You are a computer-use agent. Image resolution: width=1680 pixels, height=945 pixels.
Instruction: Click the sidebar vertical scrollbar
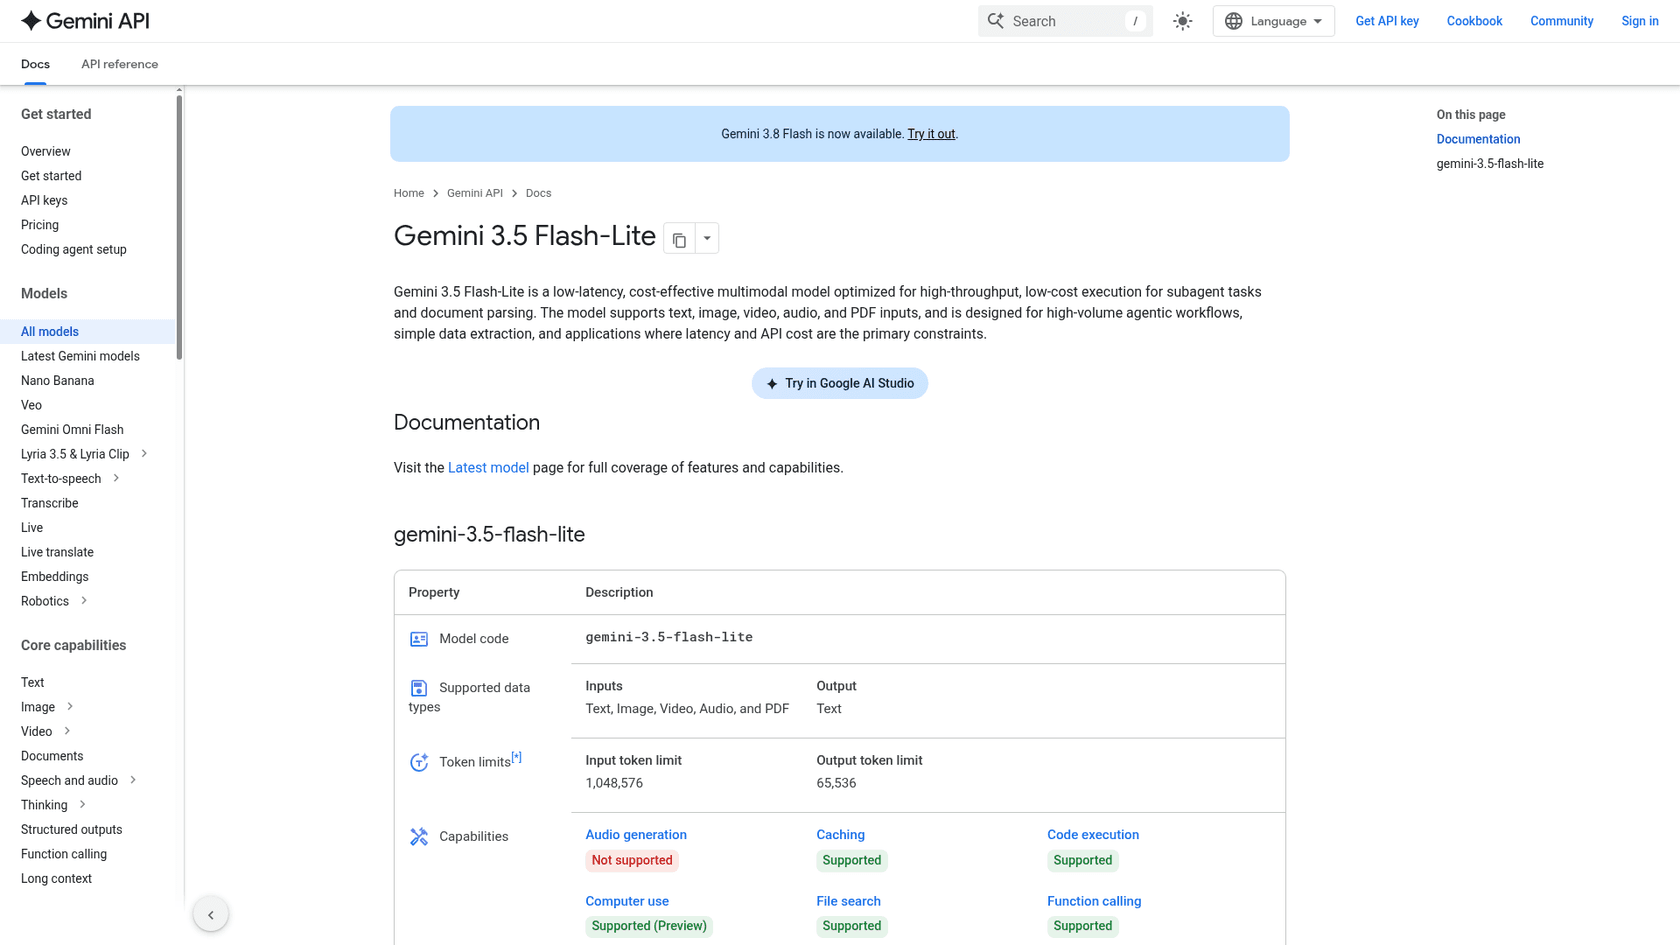point(179,225)
